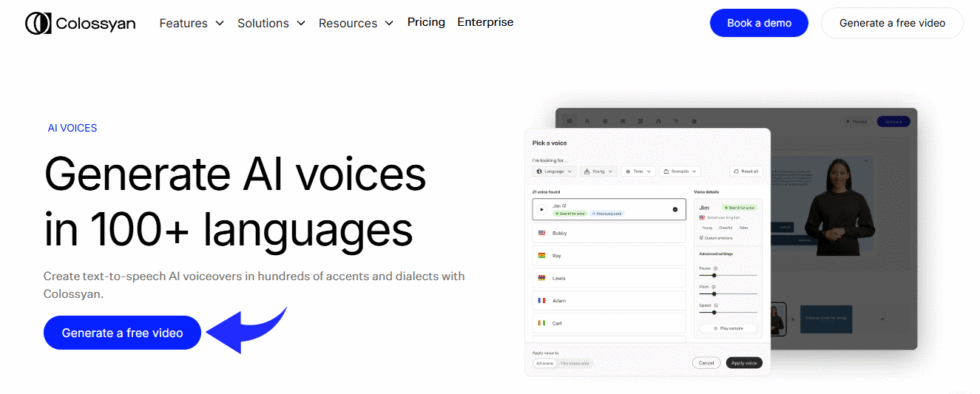Adjust the Speed slider handle
This screenshot has height=394, width=980.
click(714, 312)
